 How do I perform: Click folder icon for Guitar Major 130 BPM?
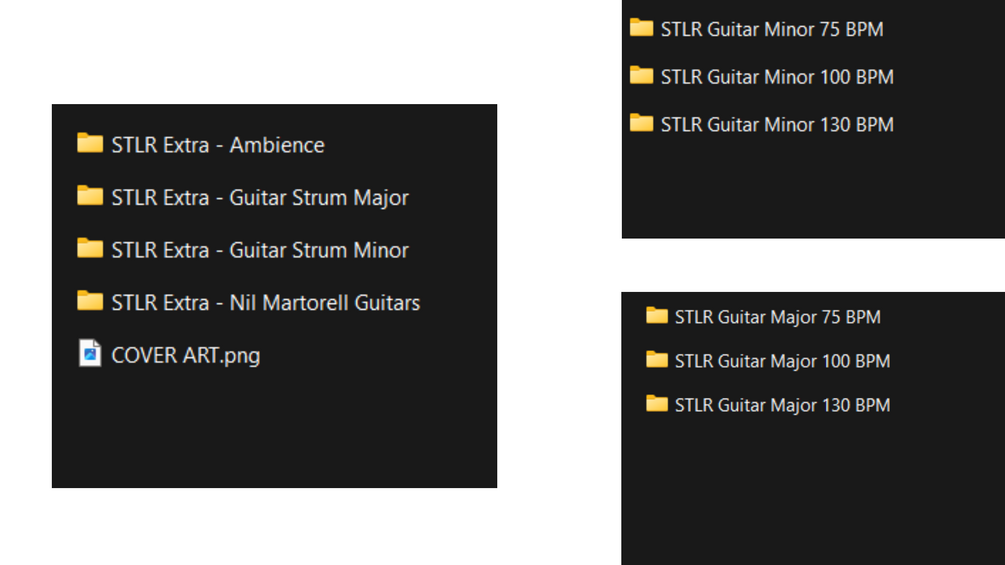coord(657,404)
